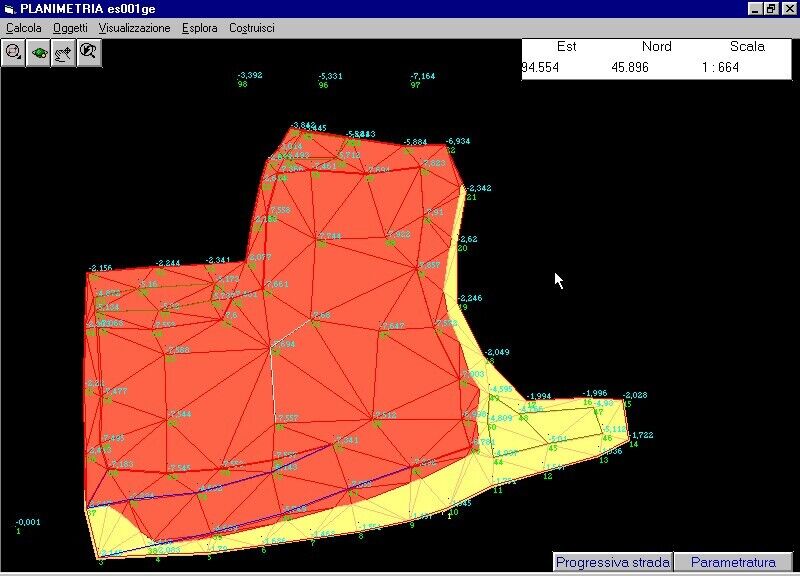The image size is (800, 576).
Task: Select elevation label -2,049 on right edge
Action: [x=497, y=352]
